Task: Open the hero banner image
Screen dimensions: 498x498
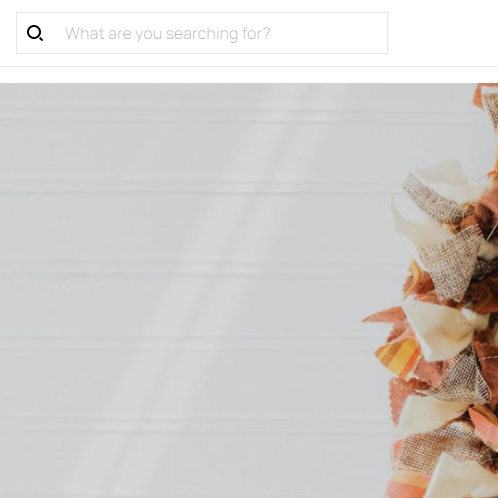Action: (249, 290)
